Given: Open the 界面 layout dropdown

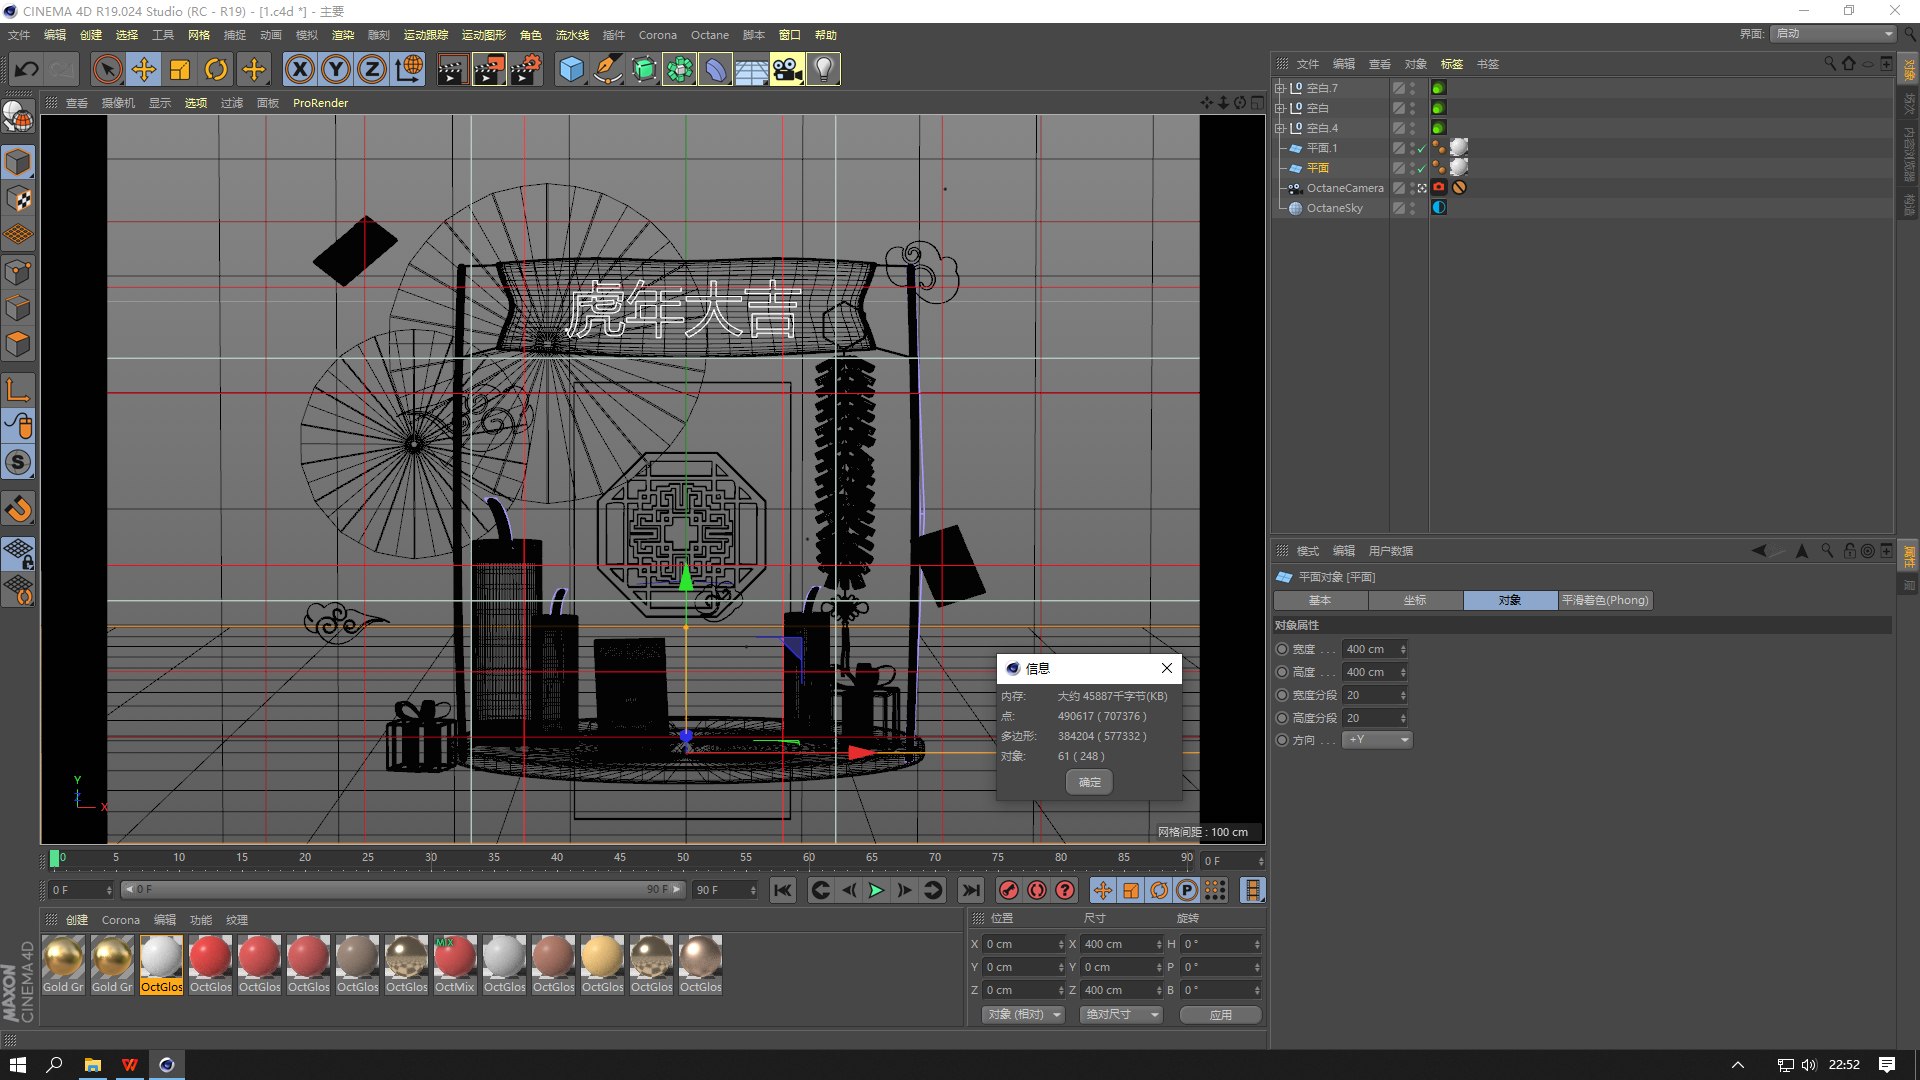Looking at the screenshot, I should [x=1834, y=33].
